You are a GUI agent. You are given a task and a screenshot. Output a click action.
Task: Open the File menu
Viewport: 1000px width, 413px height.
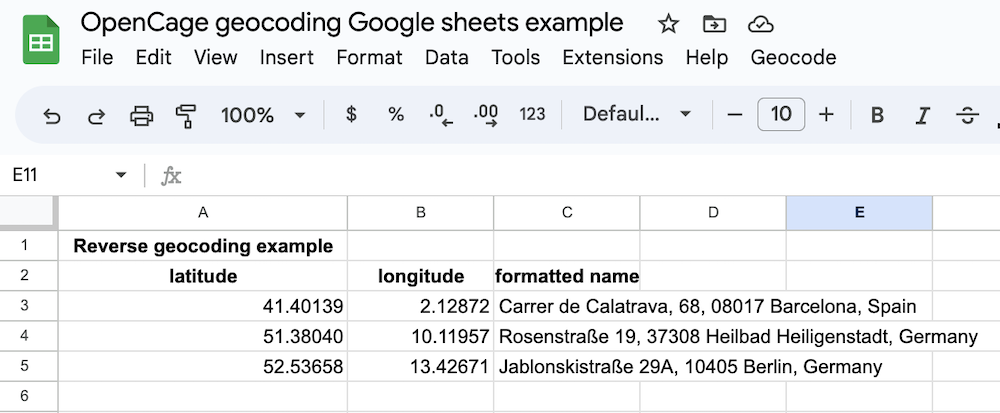tap(98, 57)
